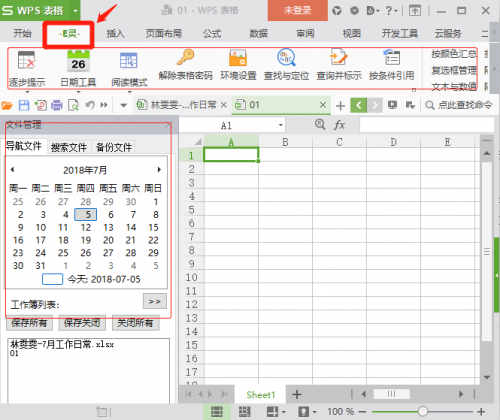
Task: Click the zoom slider handle
Action: [x=423, y=411]
